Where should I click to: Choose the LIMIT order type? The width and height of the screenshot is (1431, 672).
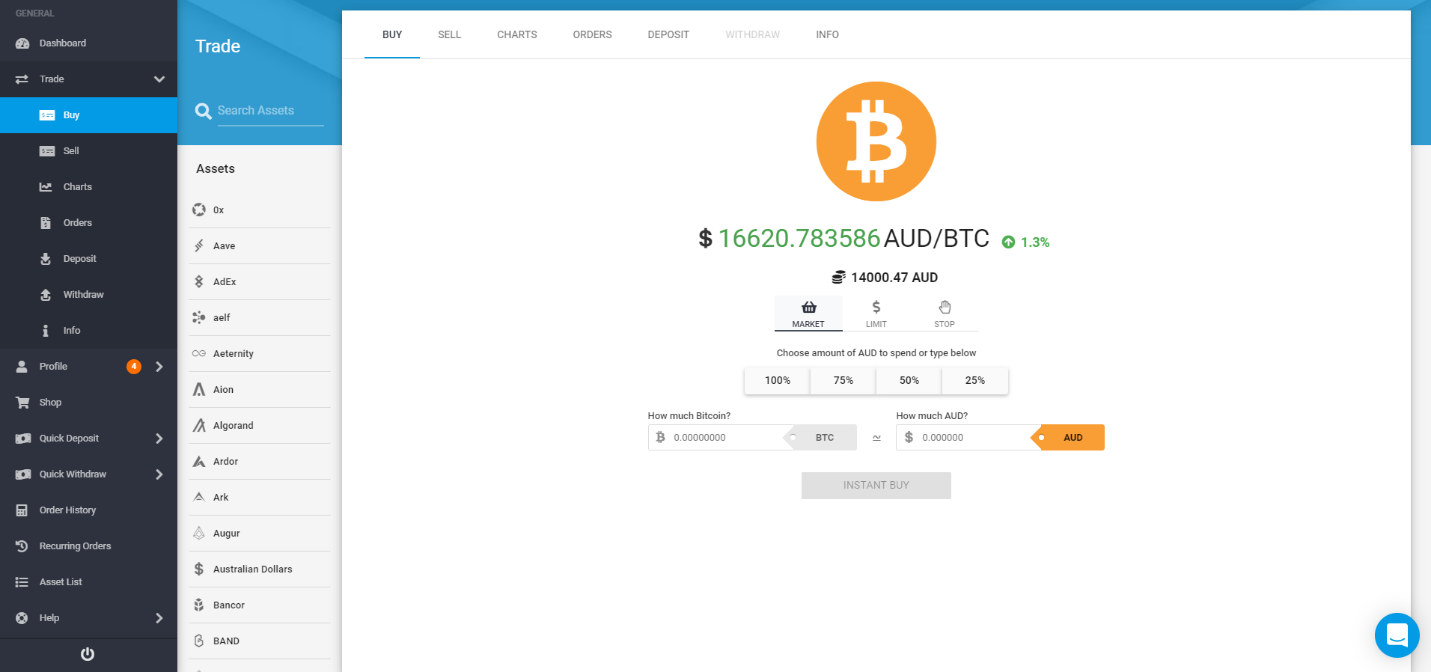point(876,314)
